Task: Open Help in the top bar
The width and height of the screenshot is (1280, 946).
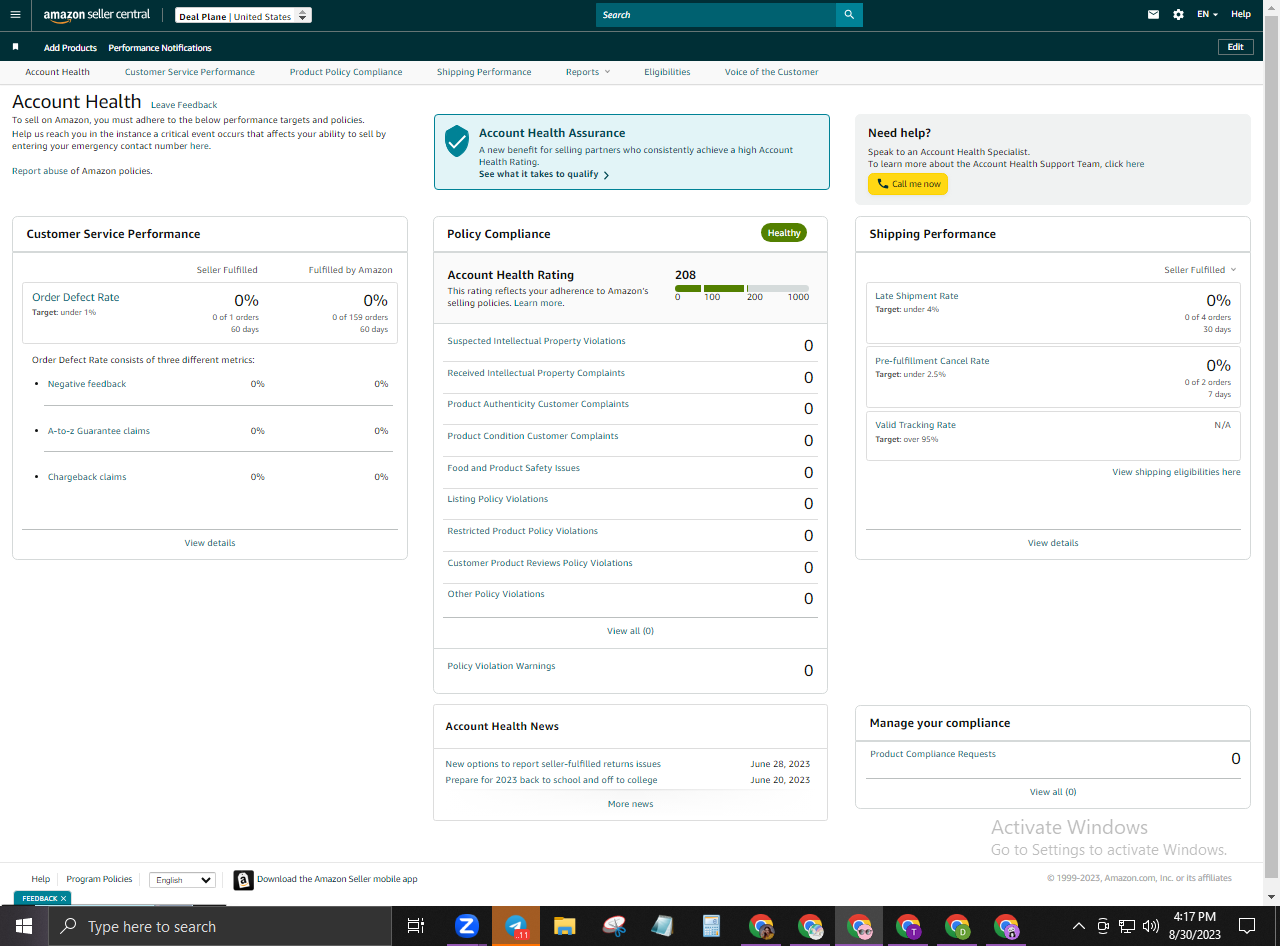Action: coord(1241,15)
